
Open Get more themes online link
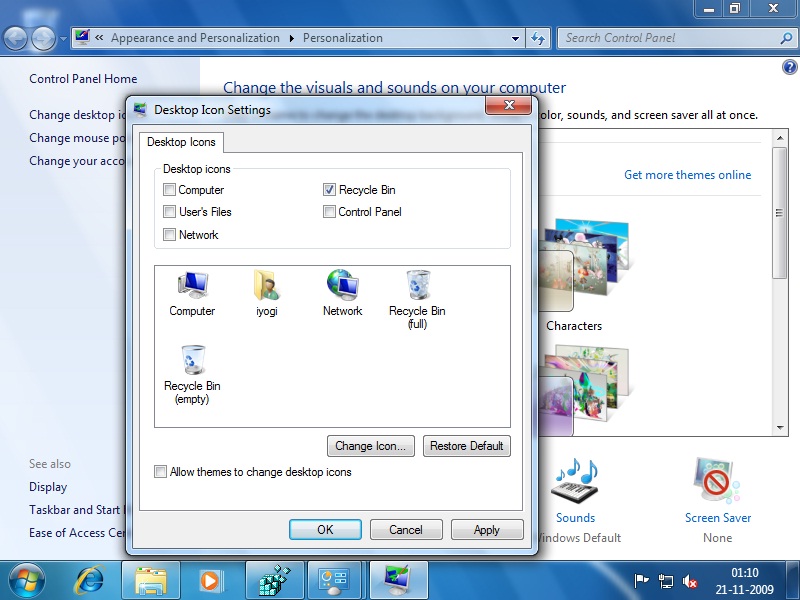coord(687,175)
